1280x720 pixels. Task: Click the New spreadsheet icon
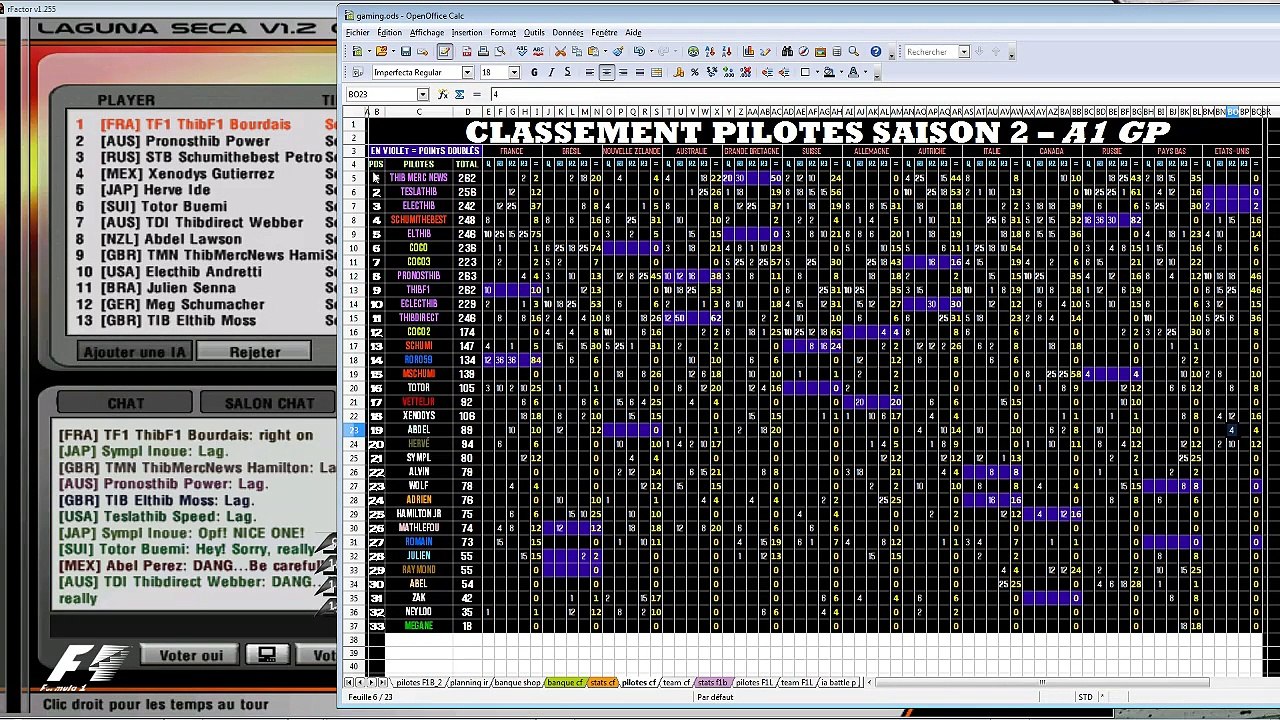[357, 51]
